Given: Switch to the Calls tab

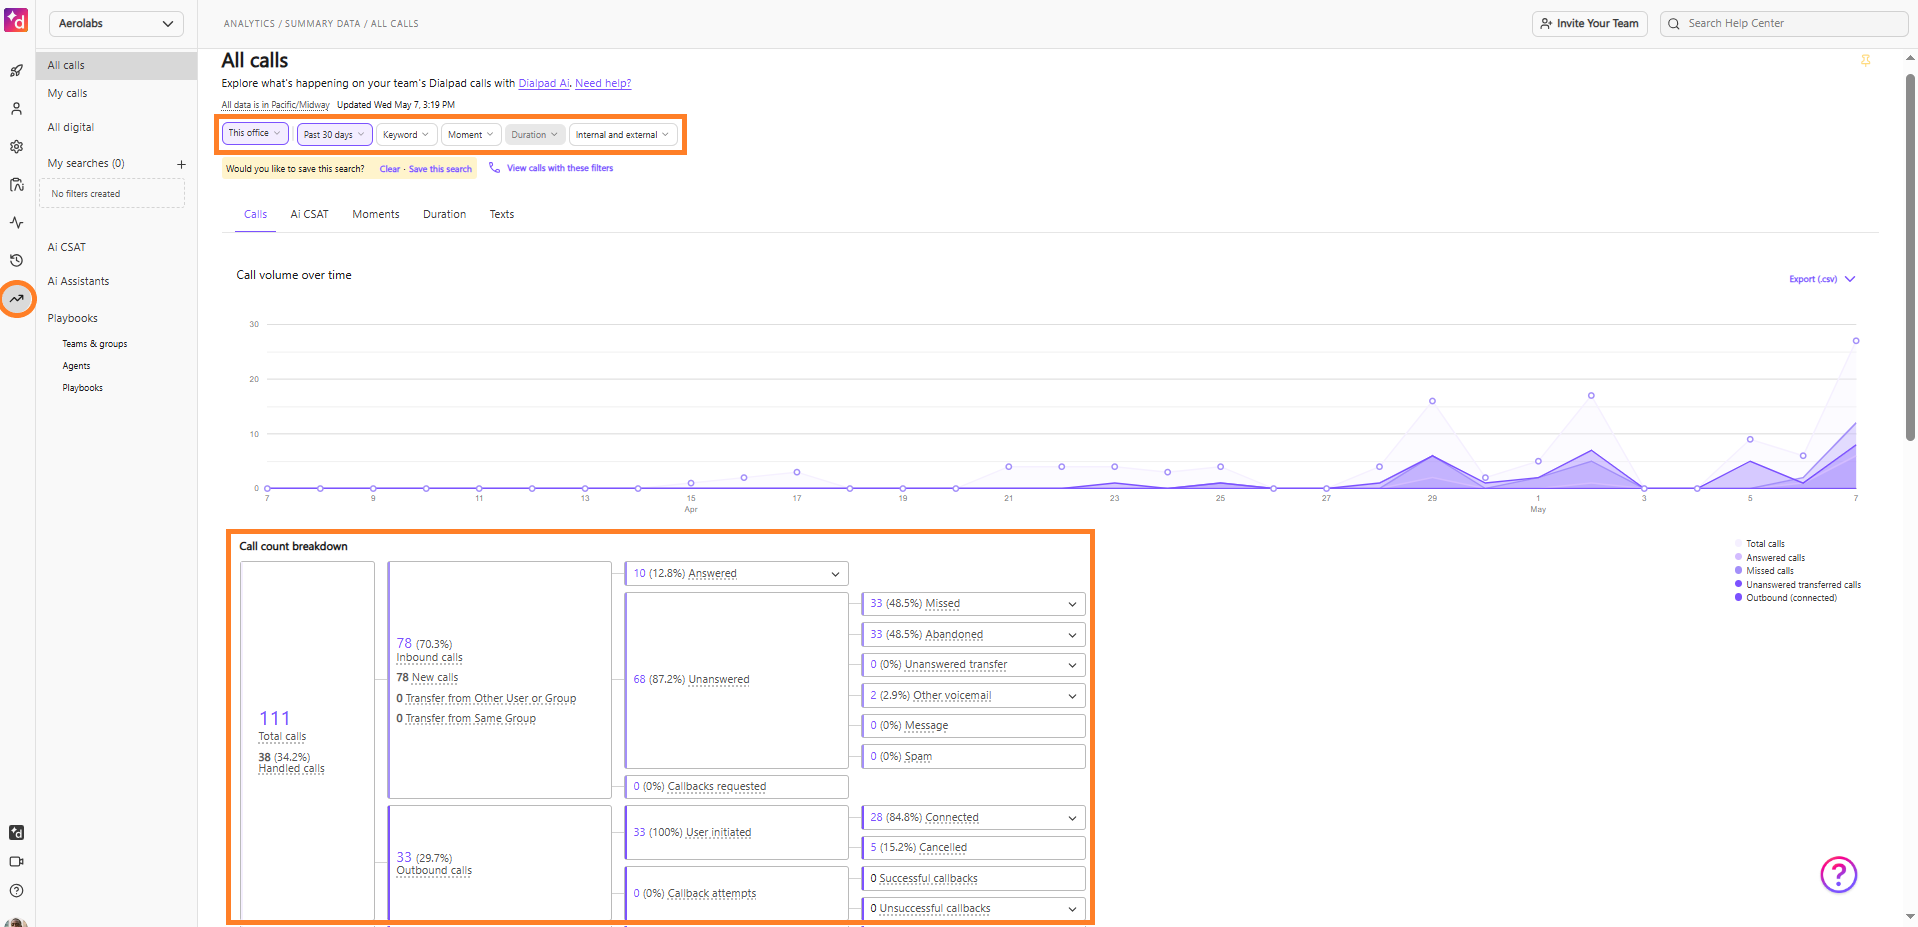Looking at the screenshot, I should tap(255, 214).
